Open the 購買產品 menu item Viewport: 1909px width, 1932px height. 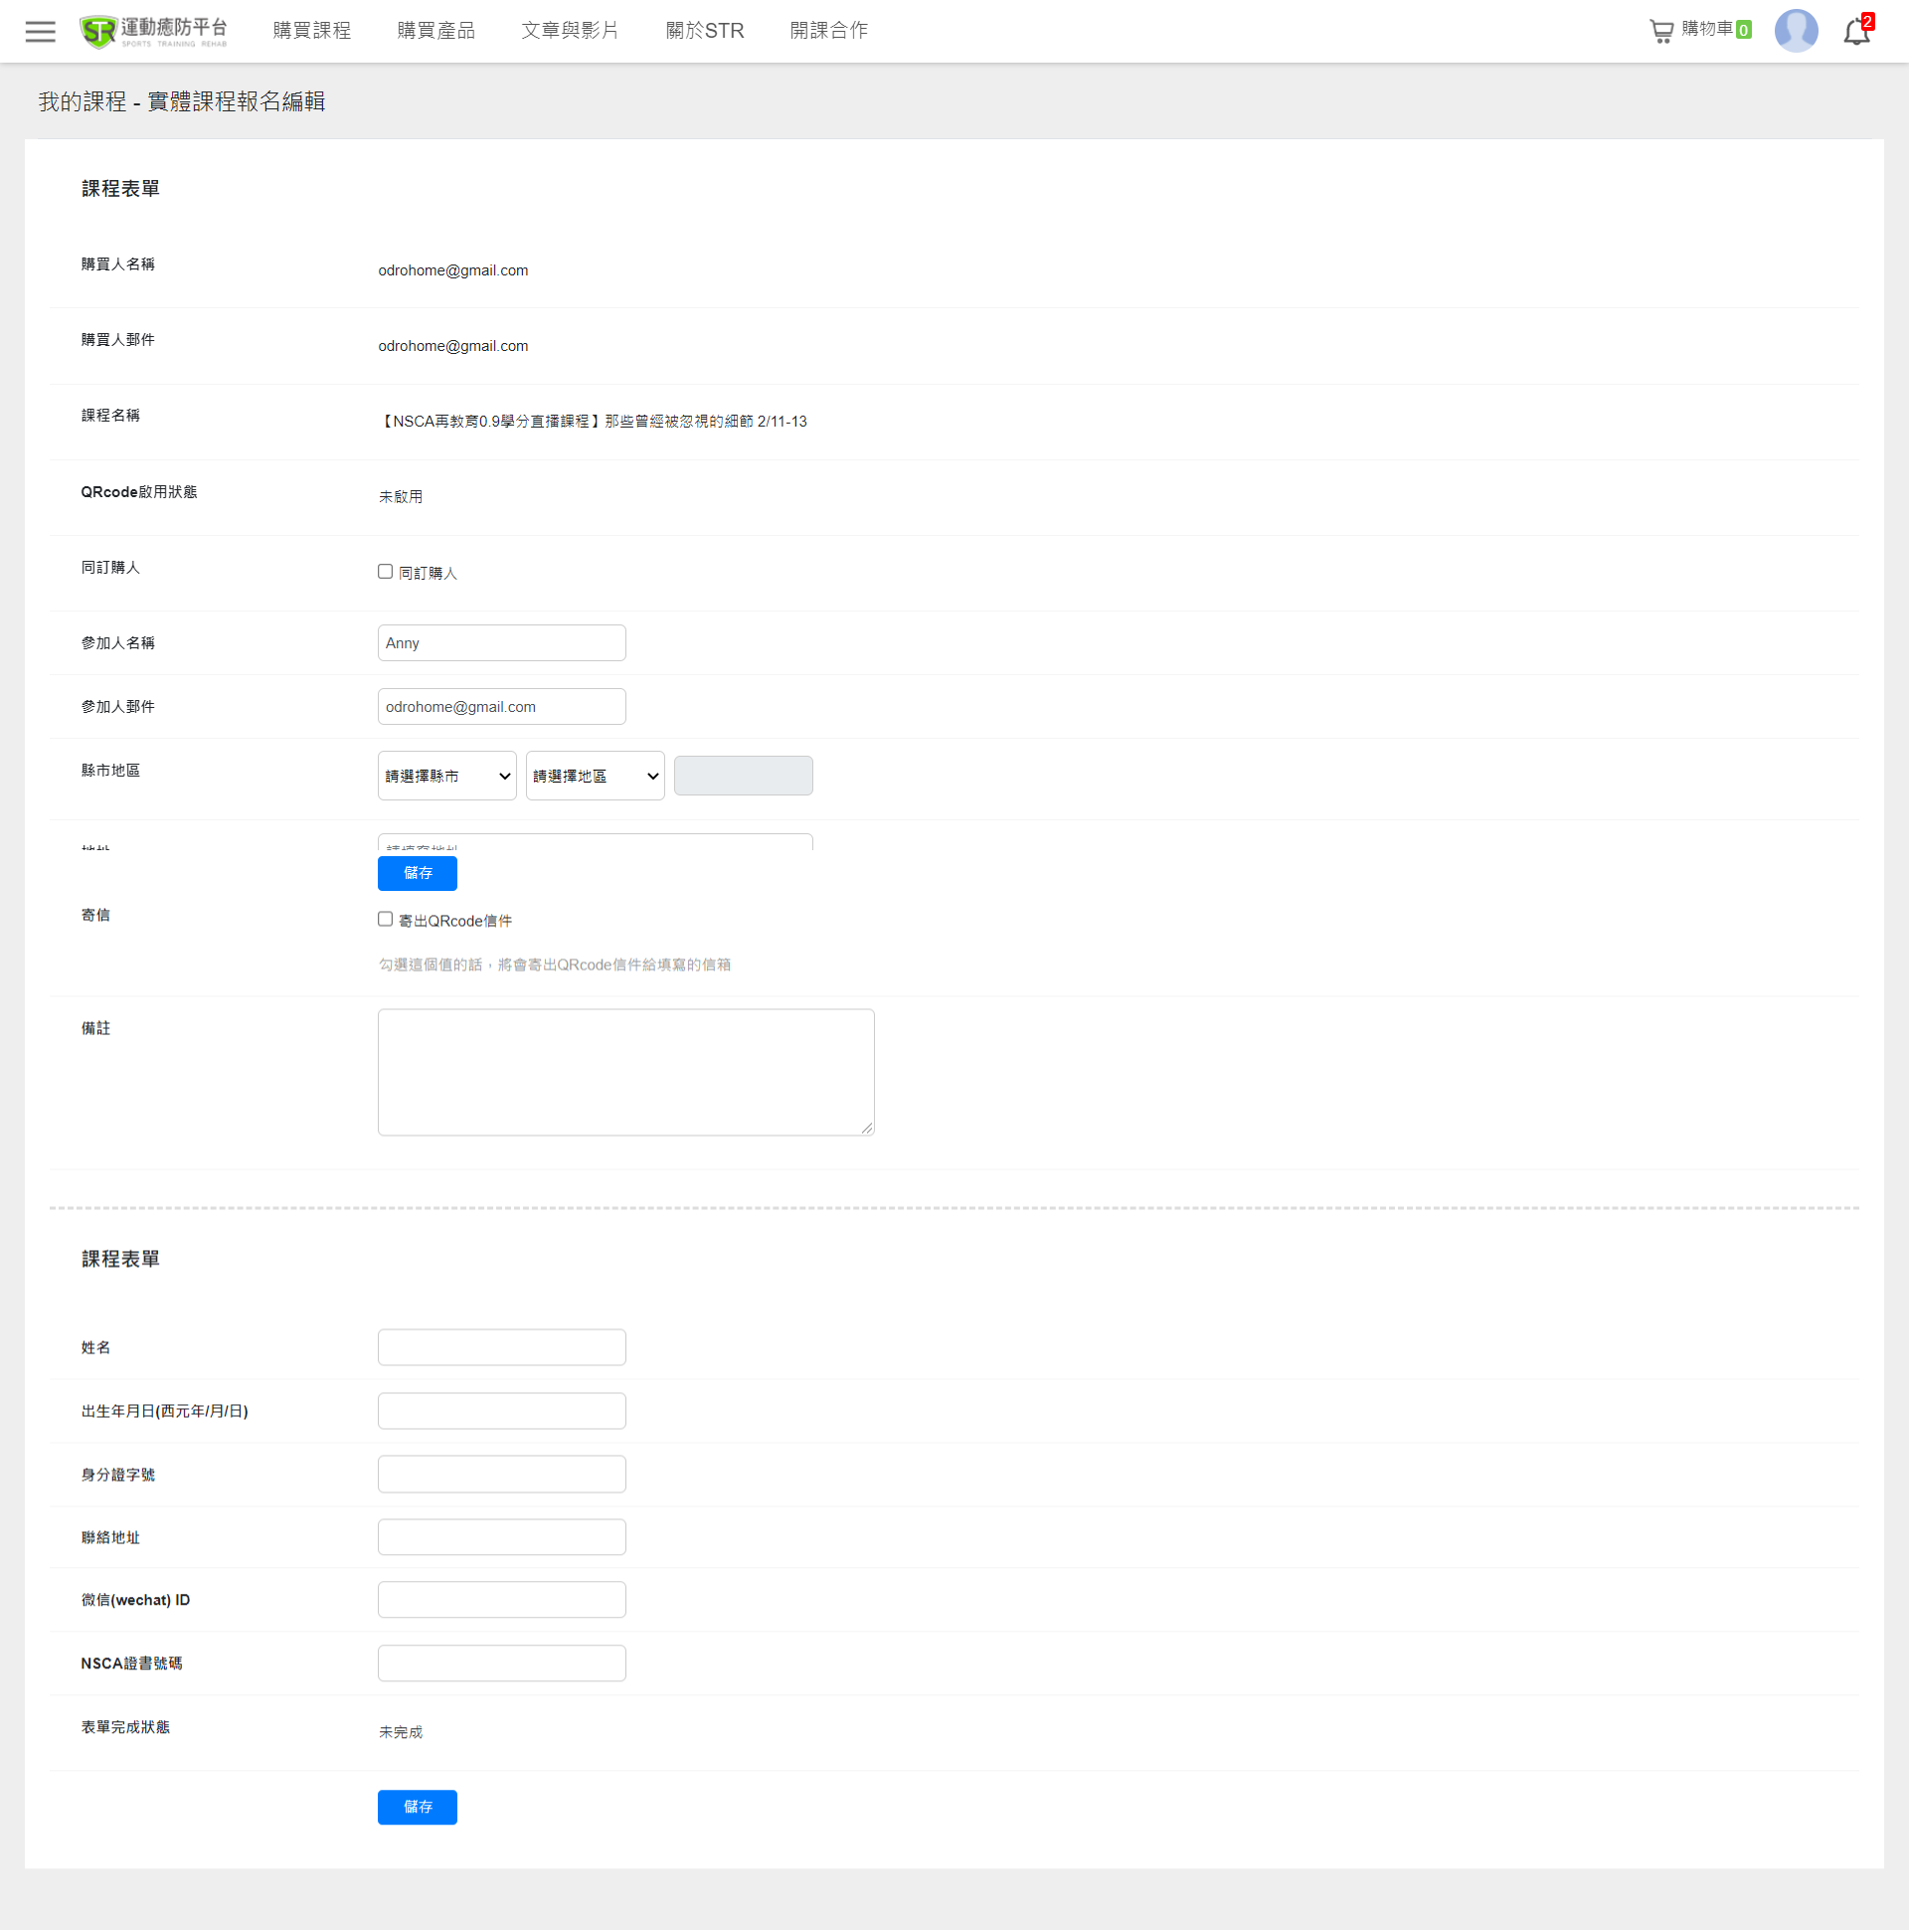(x=436, y=31)
